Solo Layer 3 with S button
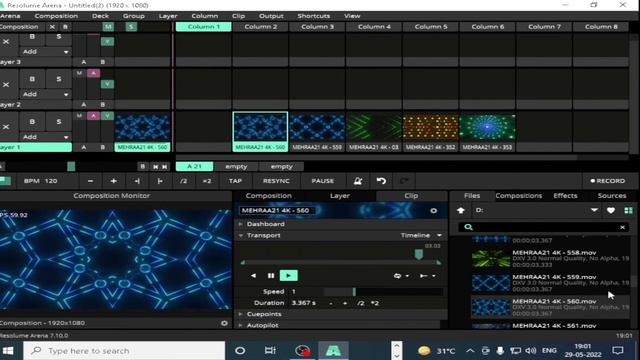 tap(58, 38)
